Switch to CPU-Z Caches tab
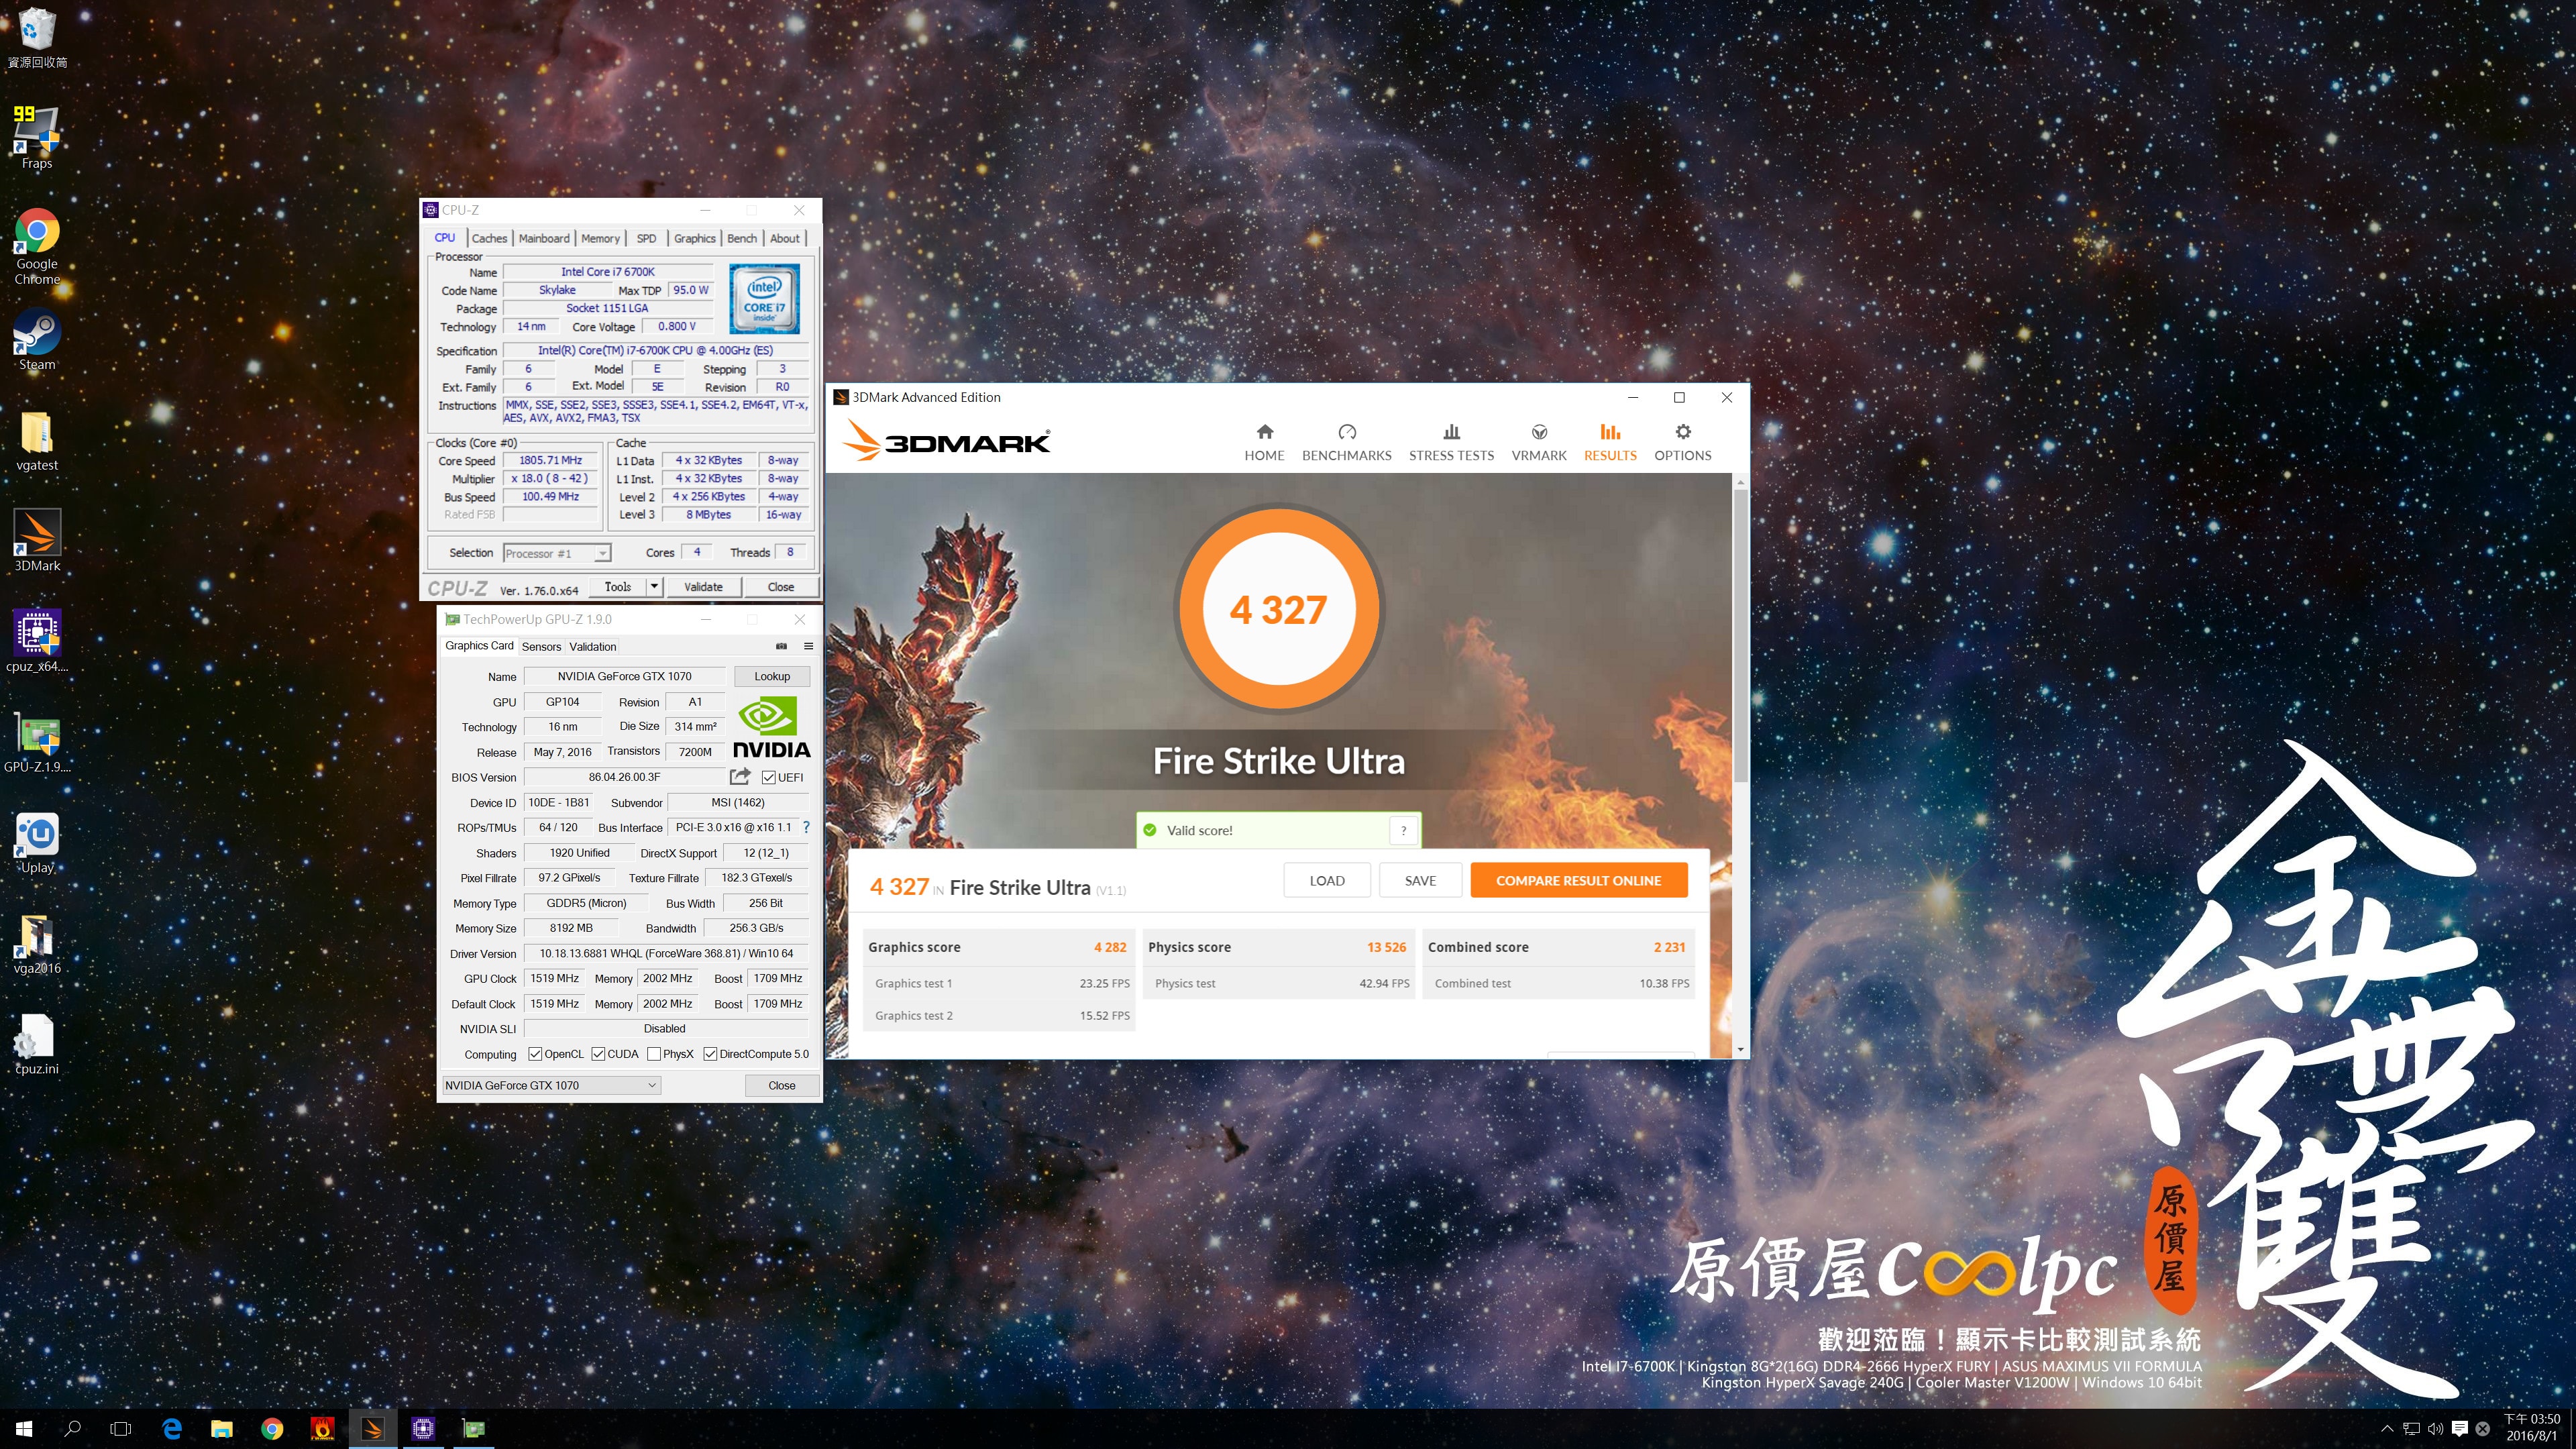 pyautogui.click(x=489, y=238)
